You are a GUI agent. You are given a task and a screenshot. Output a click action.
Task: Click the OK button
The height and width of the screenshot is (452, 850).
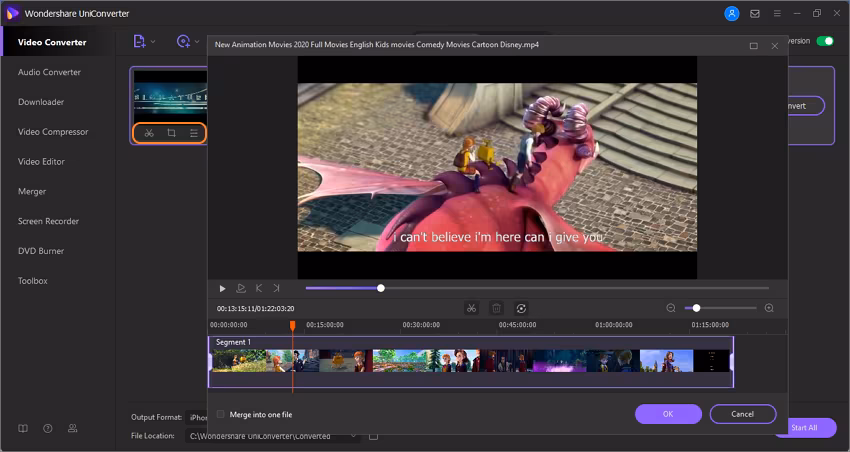click(x=668, y=414)
